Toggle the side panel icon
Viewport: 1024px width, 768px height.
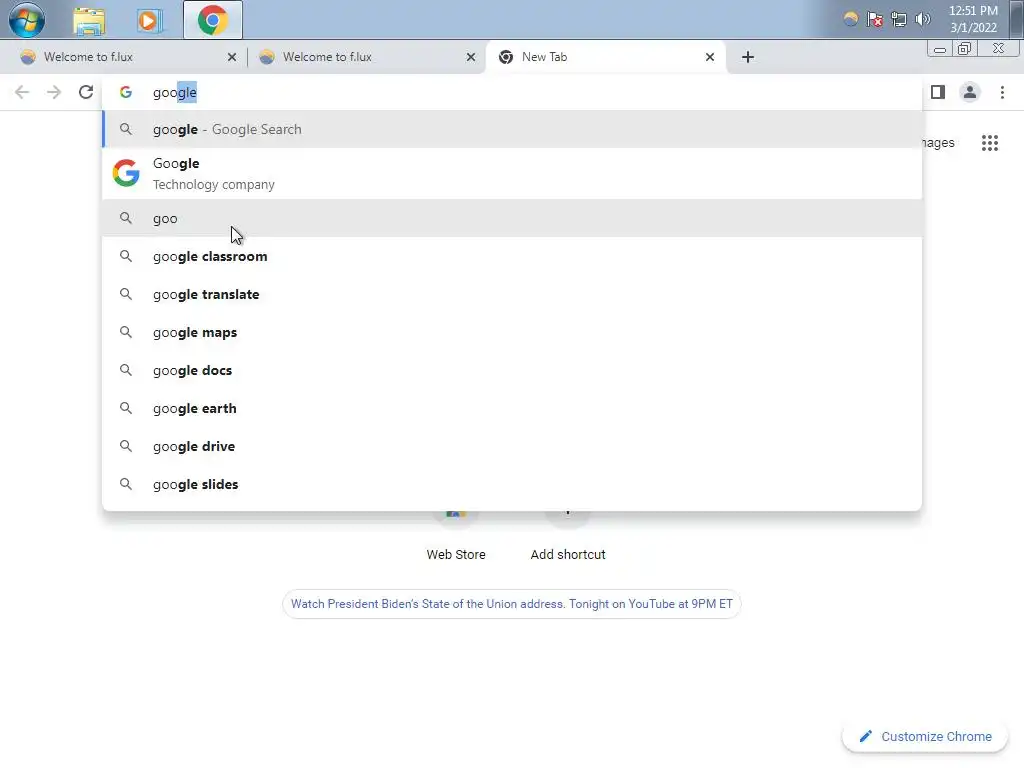[x=938, y=92]
